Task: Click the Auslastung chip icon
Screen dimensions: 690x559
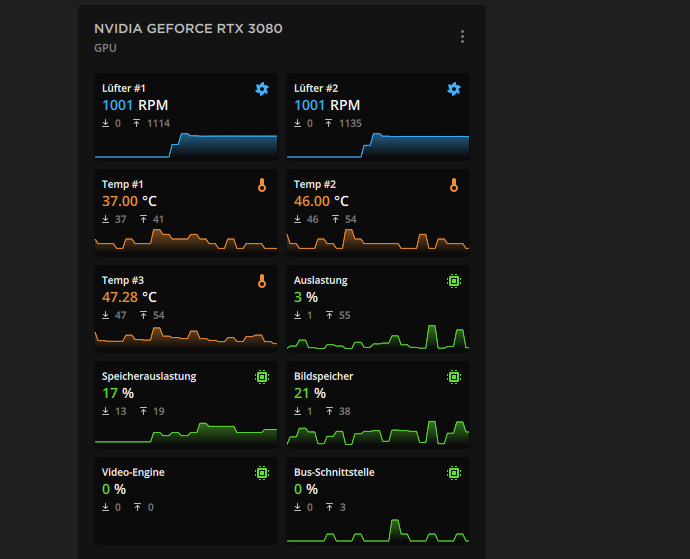Action: point(454,281)
